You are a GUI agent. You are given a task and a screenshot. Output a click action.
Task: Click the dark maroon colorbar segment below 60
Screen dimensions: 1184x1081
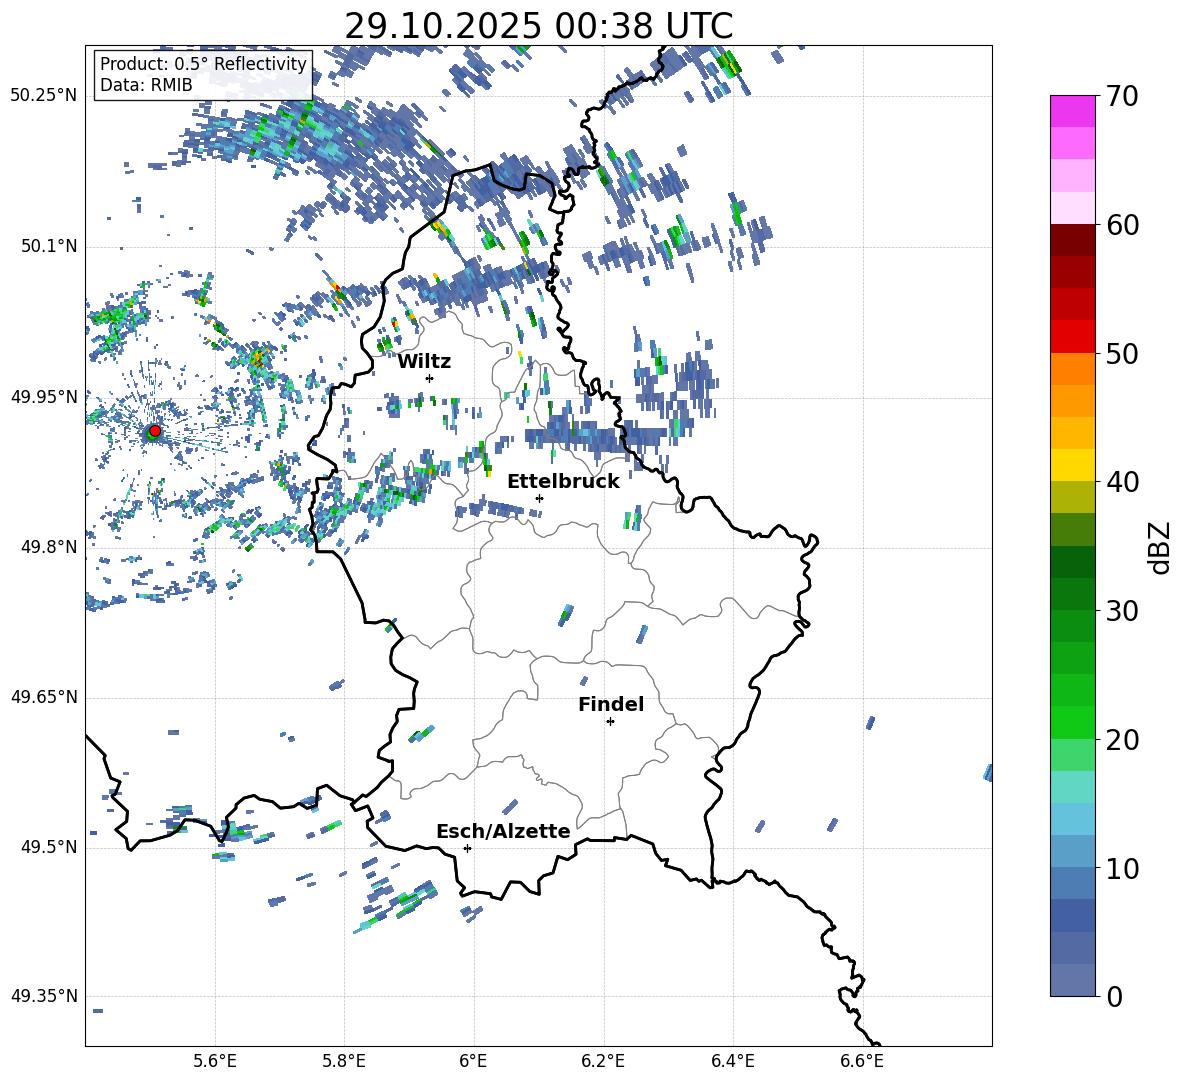tap(1072, 240)
